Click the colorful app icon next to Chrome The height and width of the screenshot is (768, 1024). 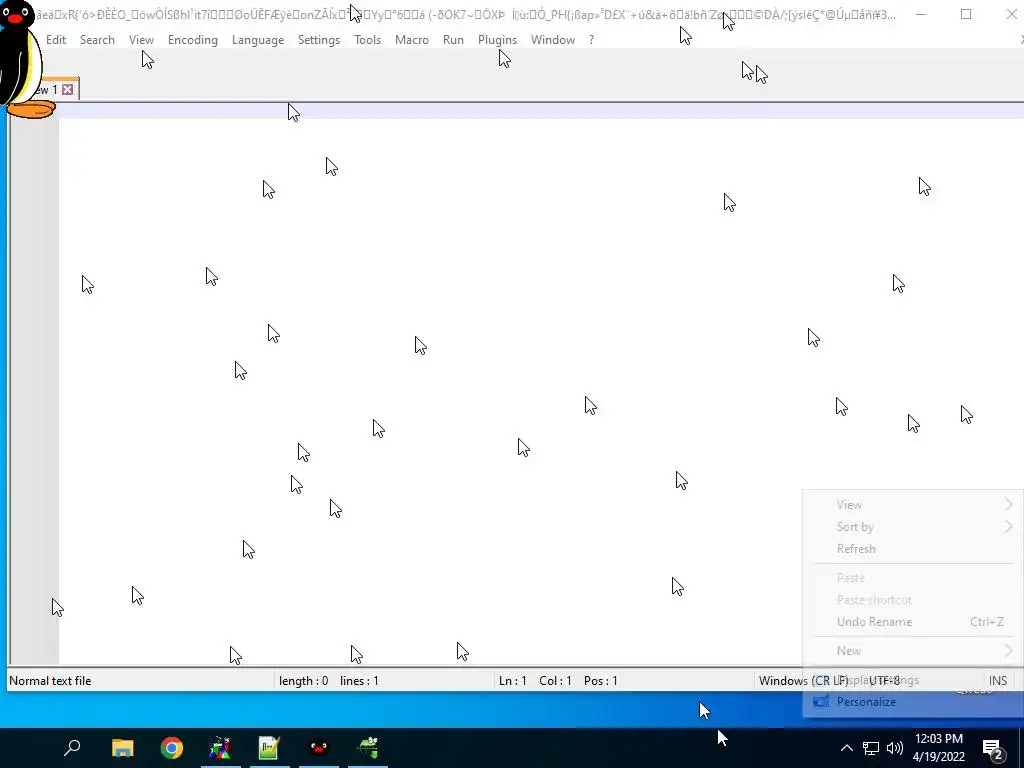click(x=220, y=748)
